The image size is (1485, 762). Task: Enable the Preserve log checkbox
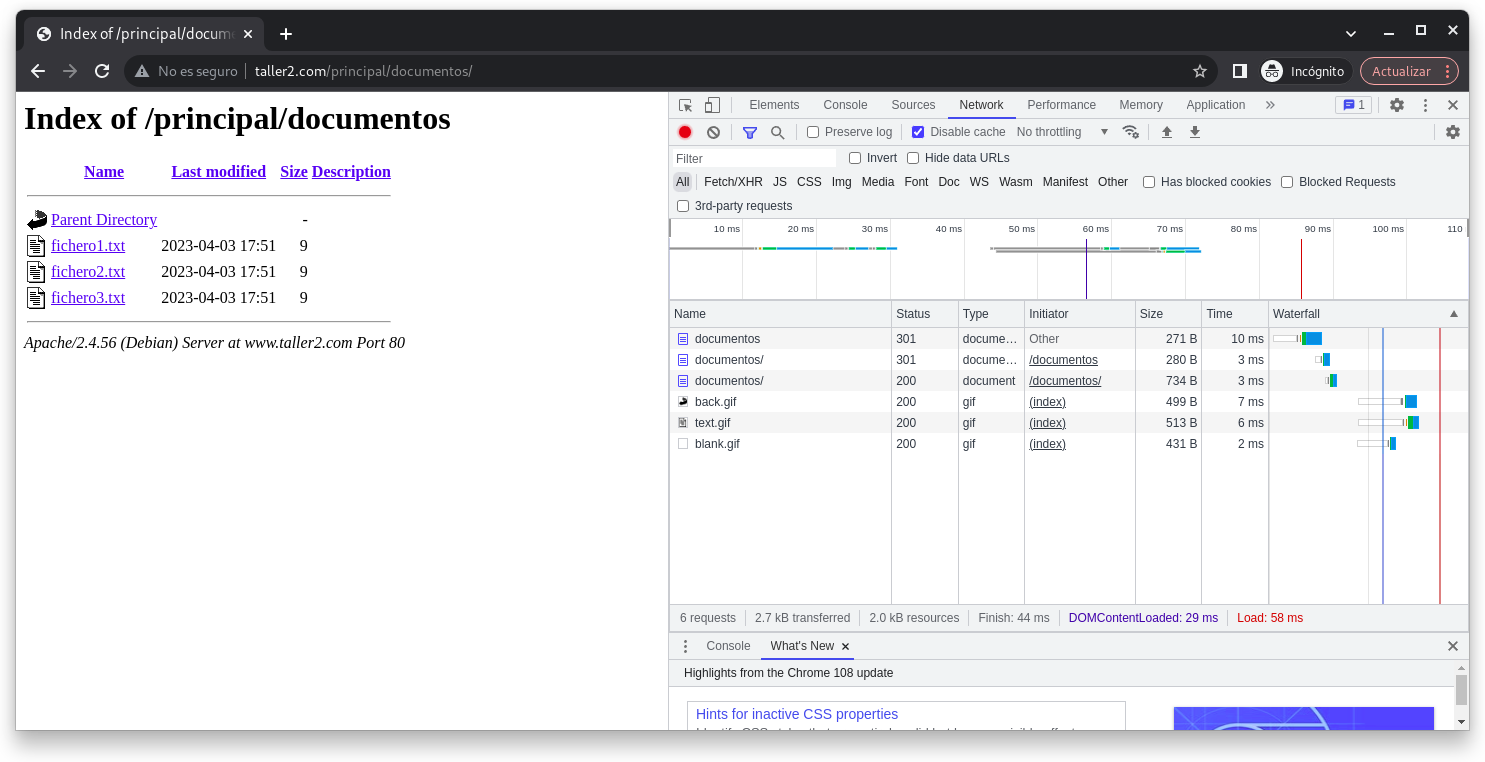click(813, 132)
